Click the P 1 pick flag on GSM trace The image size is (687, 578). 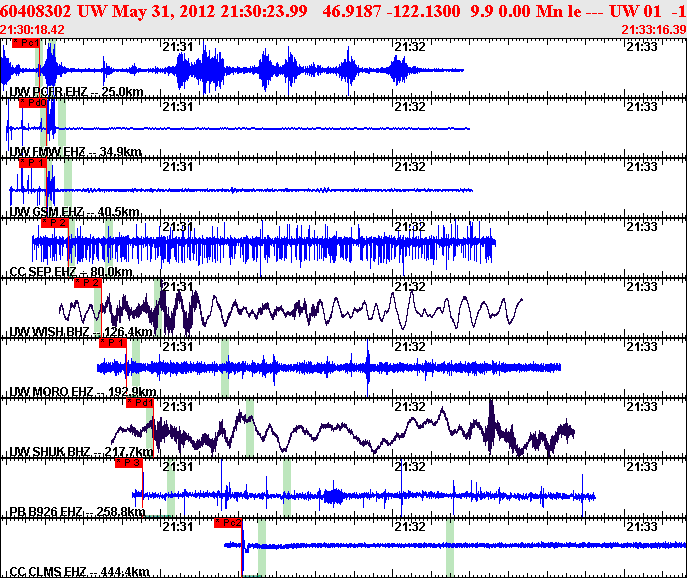tap(33, 163)
